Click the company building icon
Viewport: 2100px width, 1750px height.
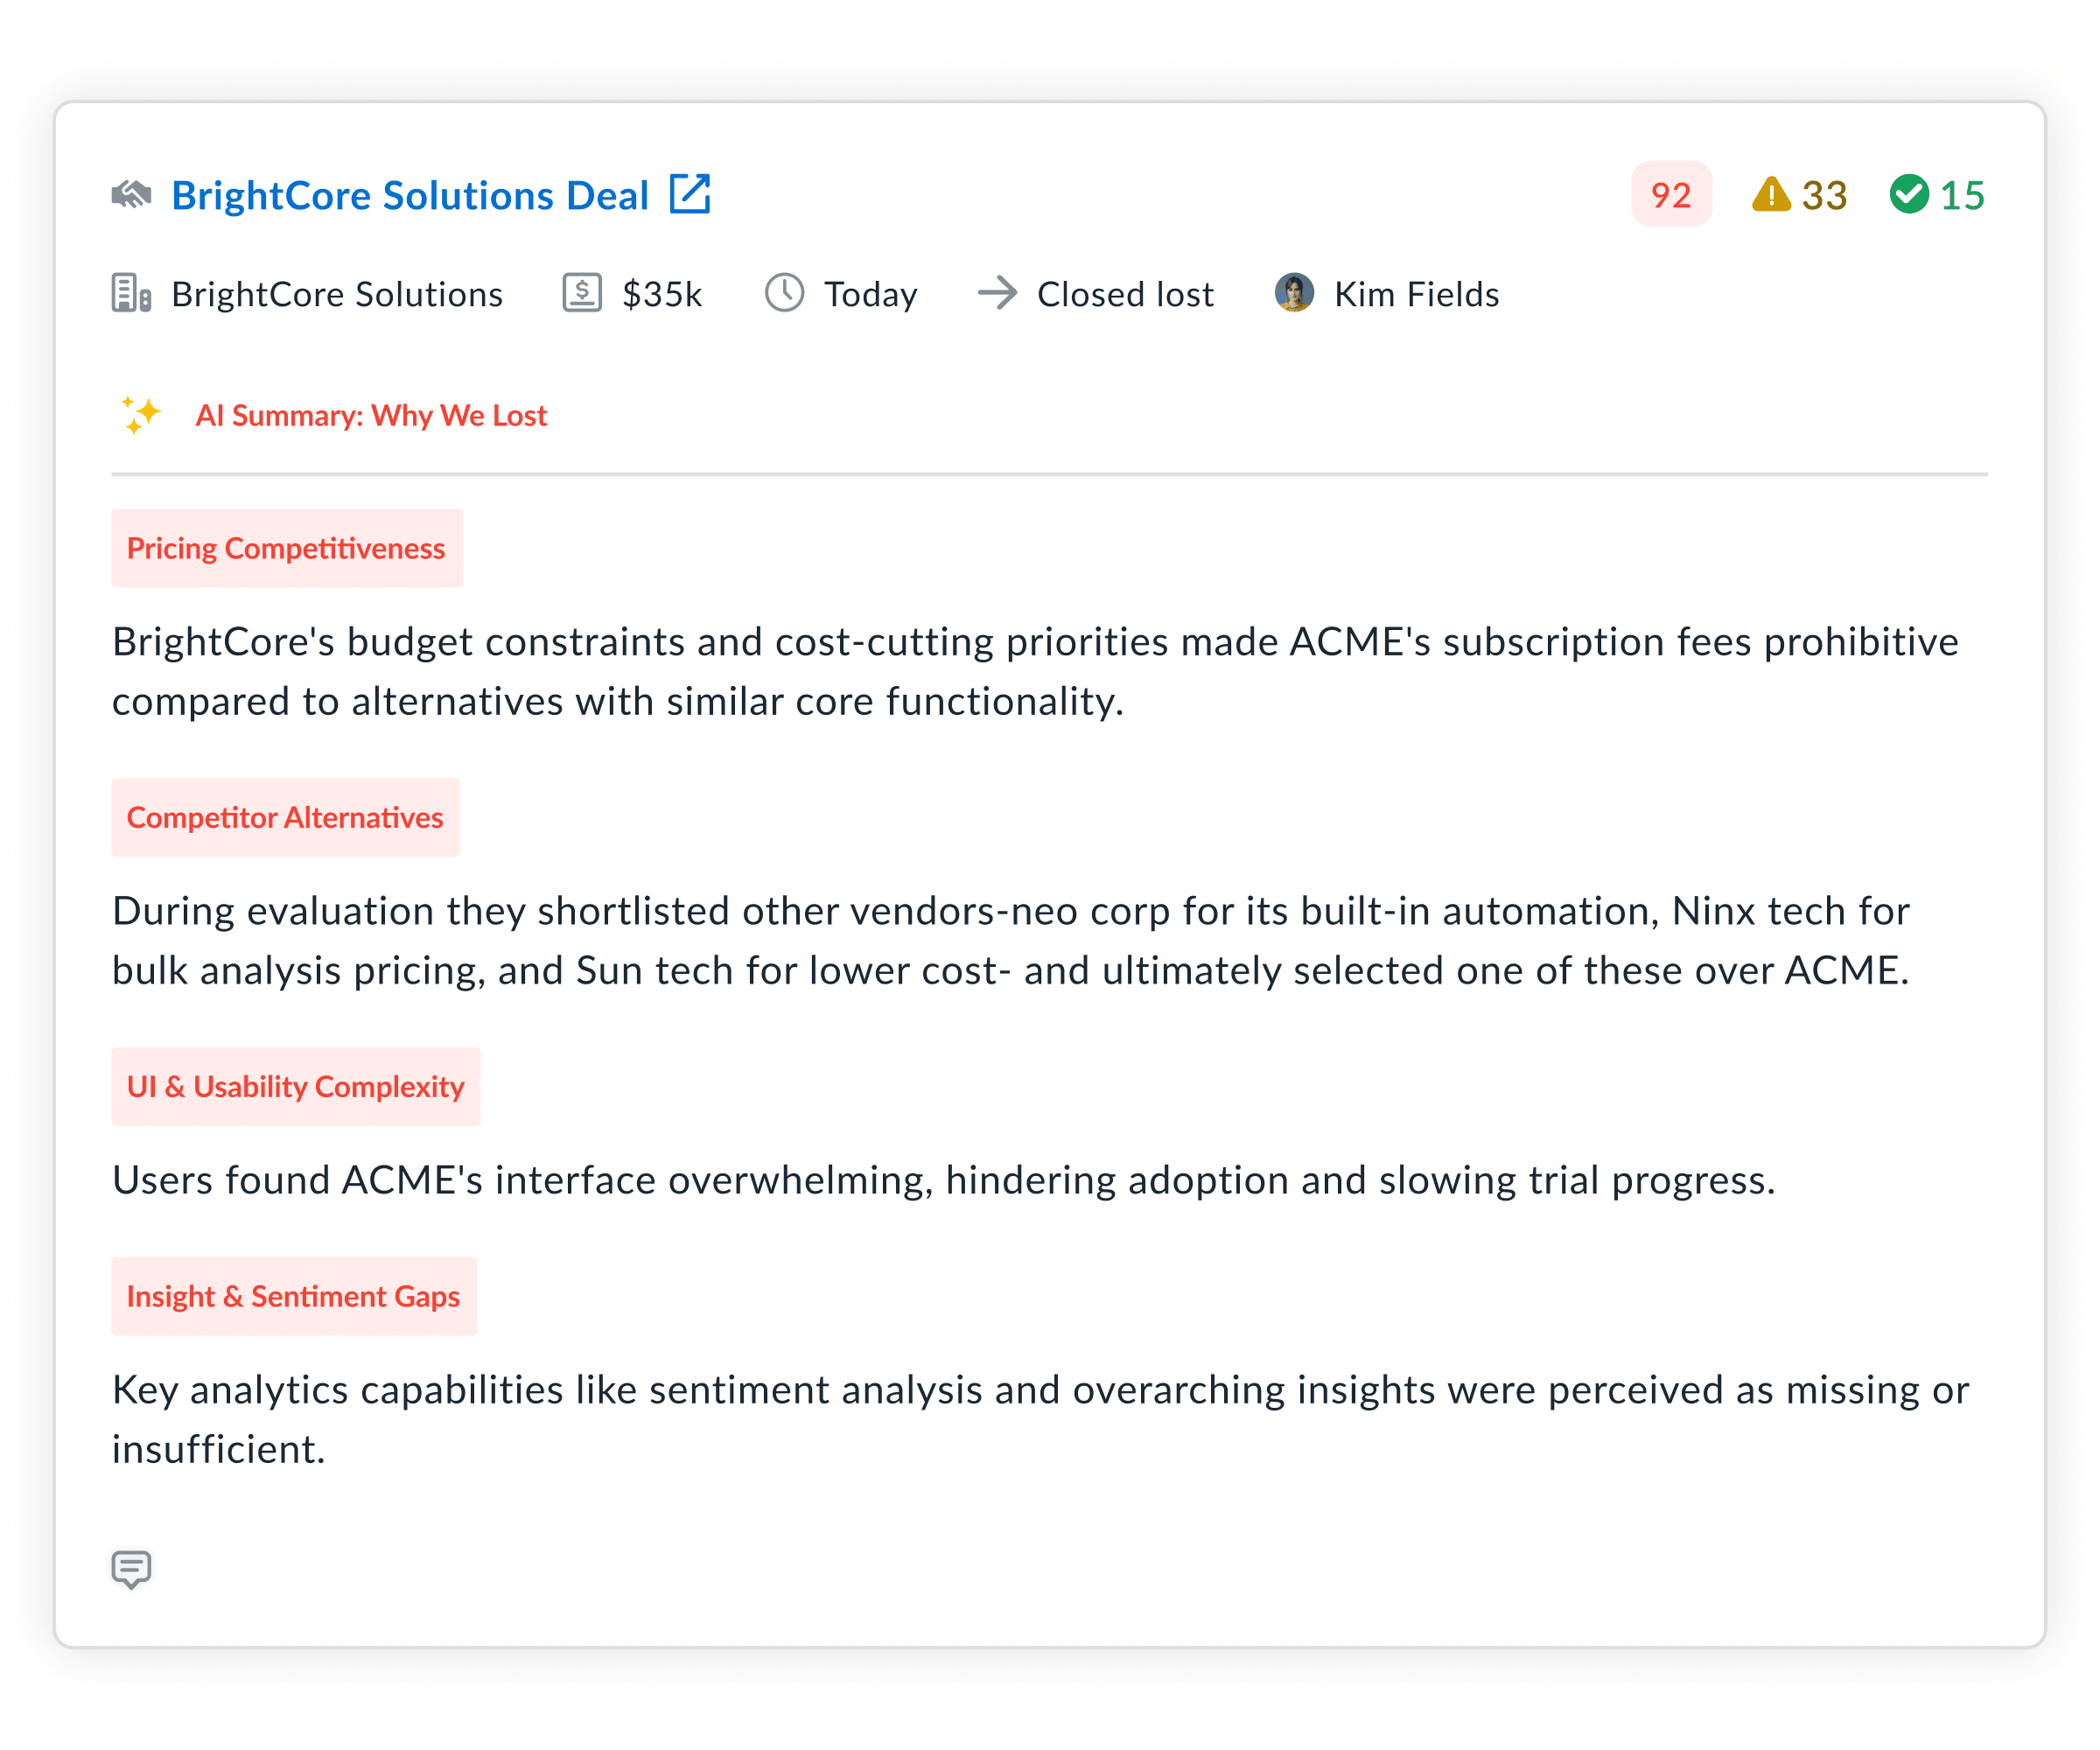131,294
